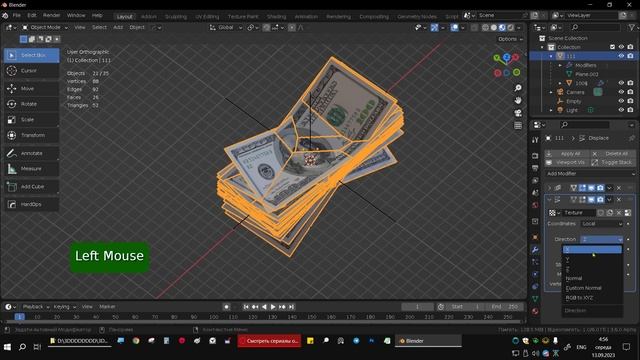Open Render properties tab in sidebar

click(x=535, y=156)
